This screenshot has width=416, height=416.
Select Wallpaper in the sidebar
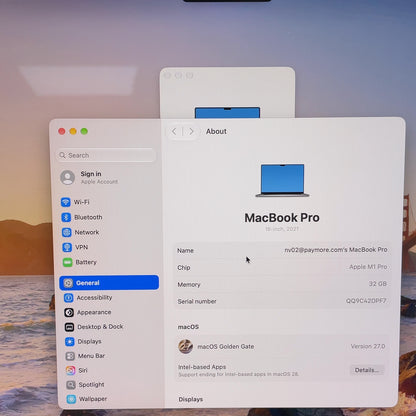tap(87, 399)
